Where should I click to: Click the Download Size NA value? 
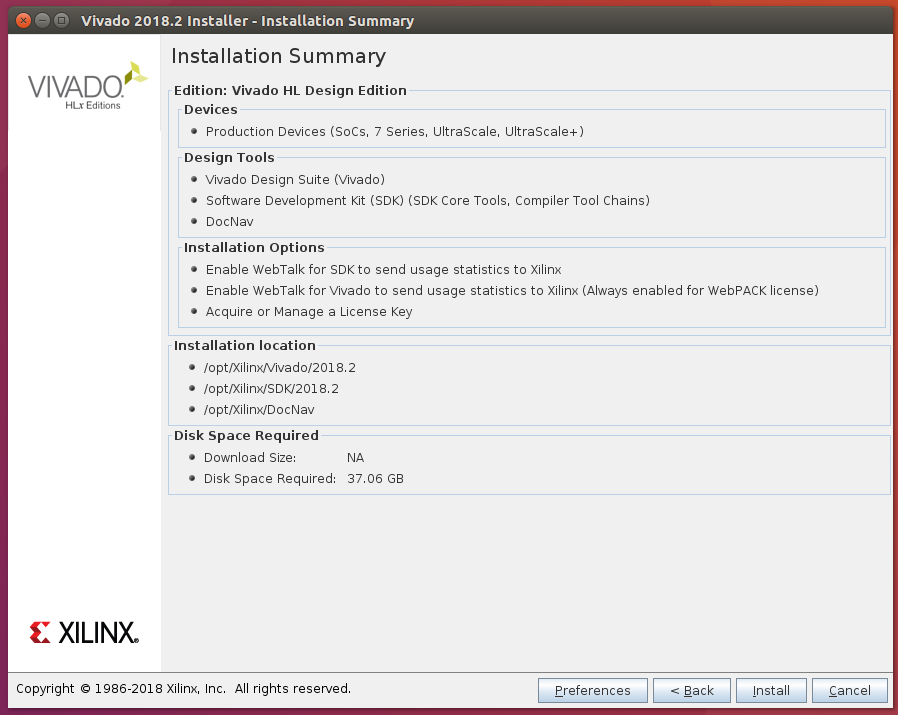(x=355, y=458)
